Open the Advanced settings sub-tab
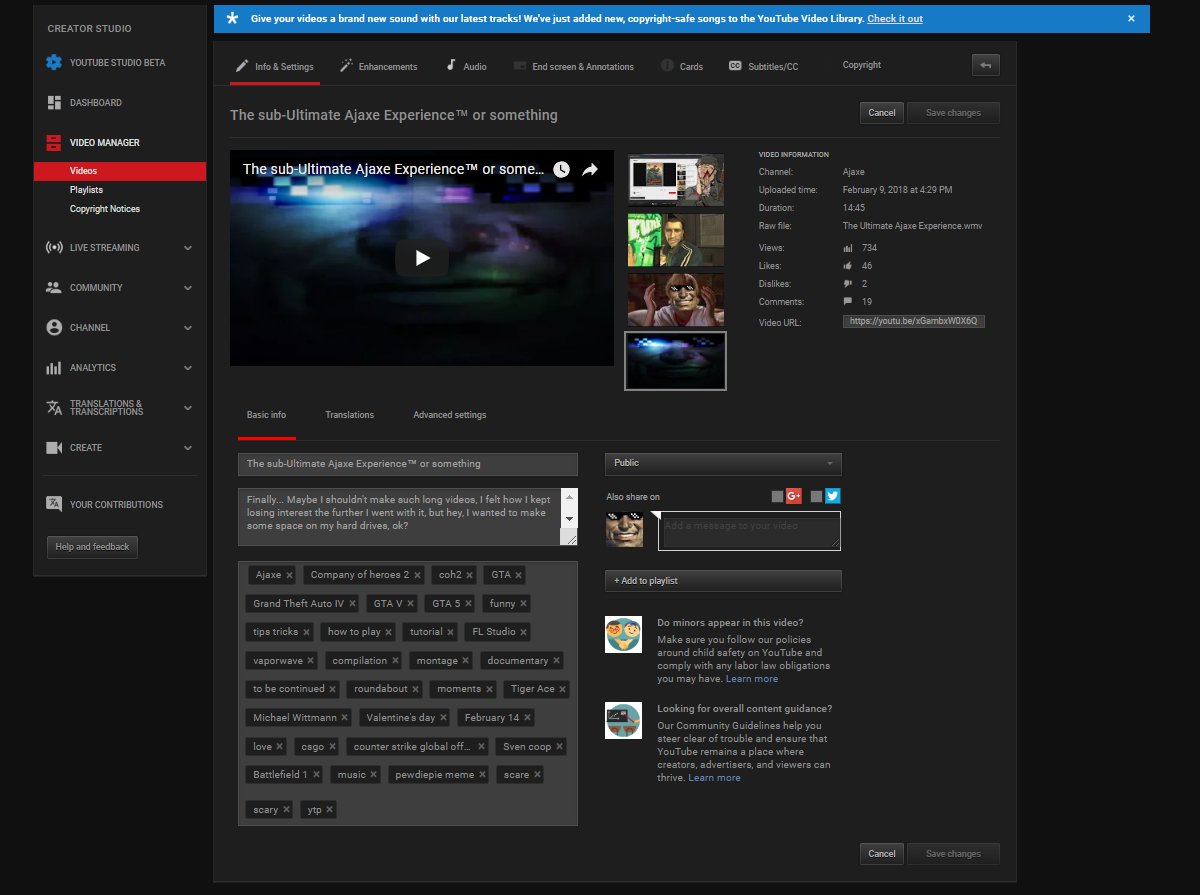Viewport: 1200px width, 895px height. tap(450, 415)
